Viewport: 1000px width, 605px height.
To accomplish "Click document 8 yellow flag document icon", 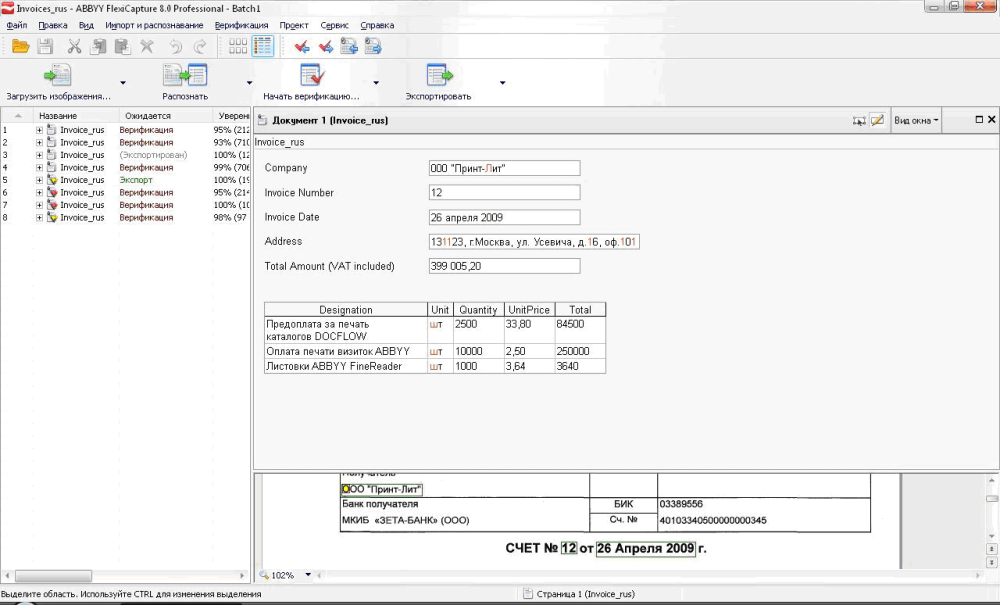I will (x=52, y=218).
